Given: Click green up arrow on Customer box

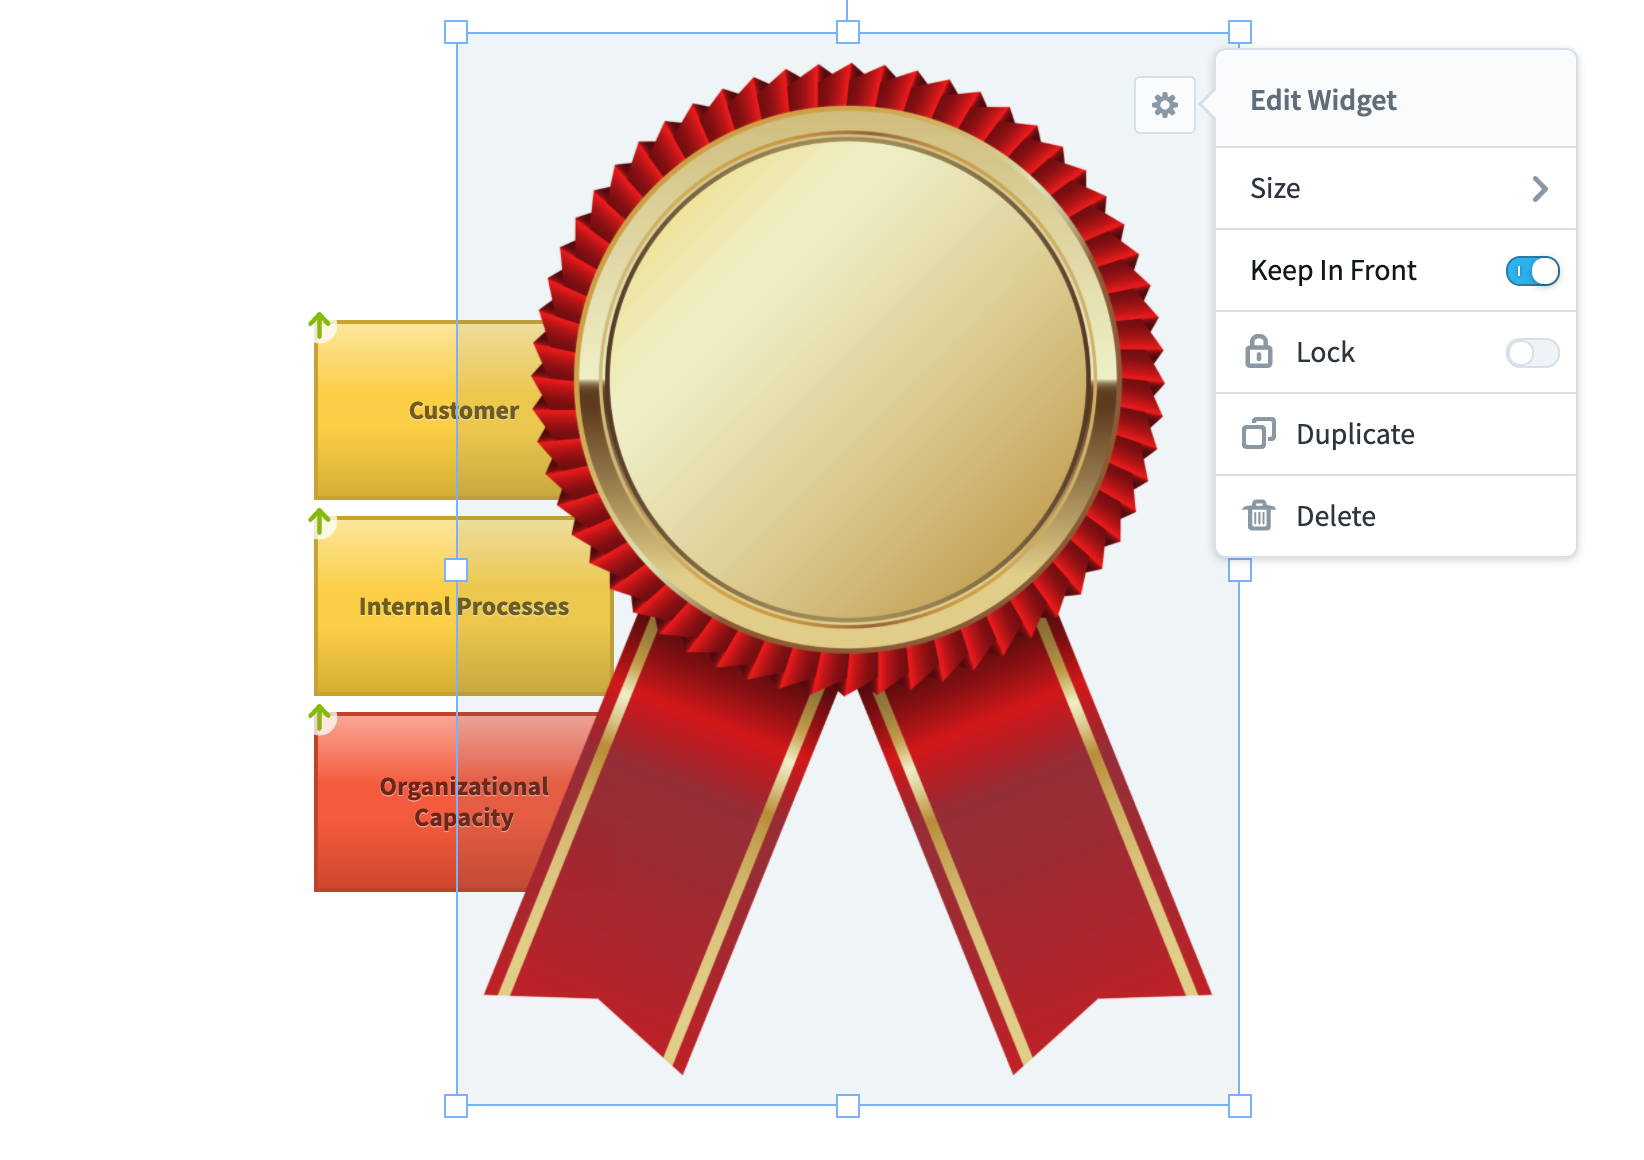Looking at the screenshot, I should pos(320,326).
